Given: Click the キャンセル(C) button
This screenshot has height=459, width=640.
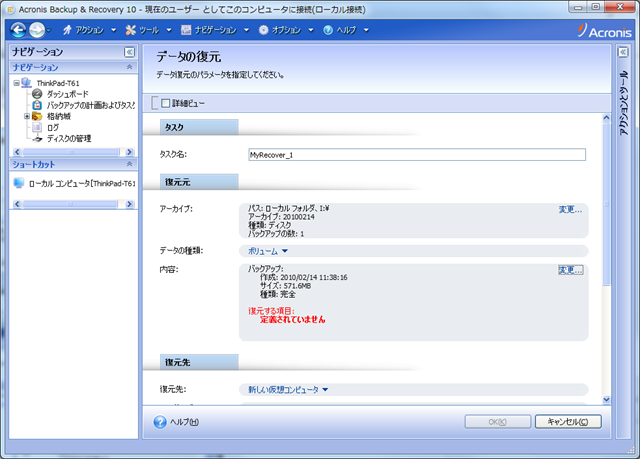Looking at the screenshot, I should click(x=568, y=421).
